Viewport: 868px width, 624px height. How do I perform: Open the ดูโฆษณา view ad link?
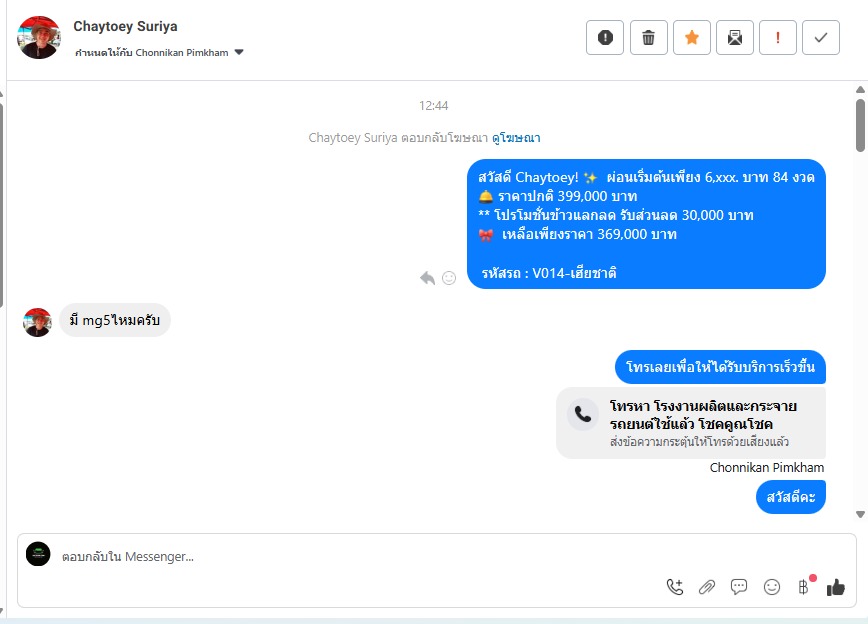click(516, 137)
